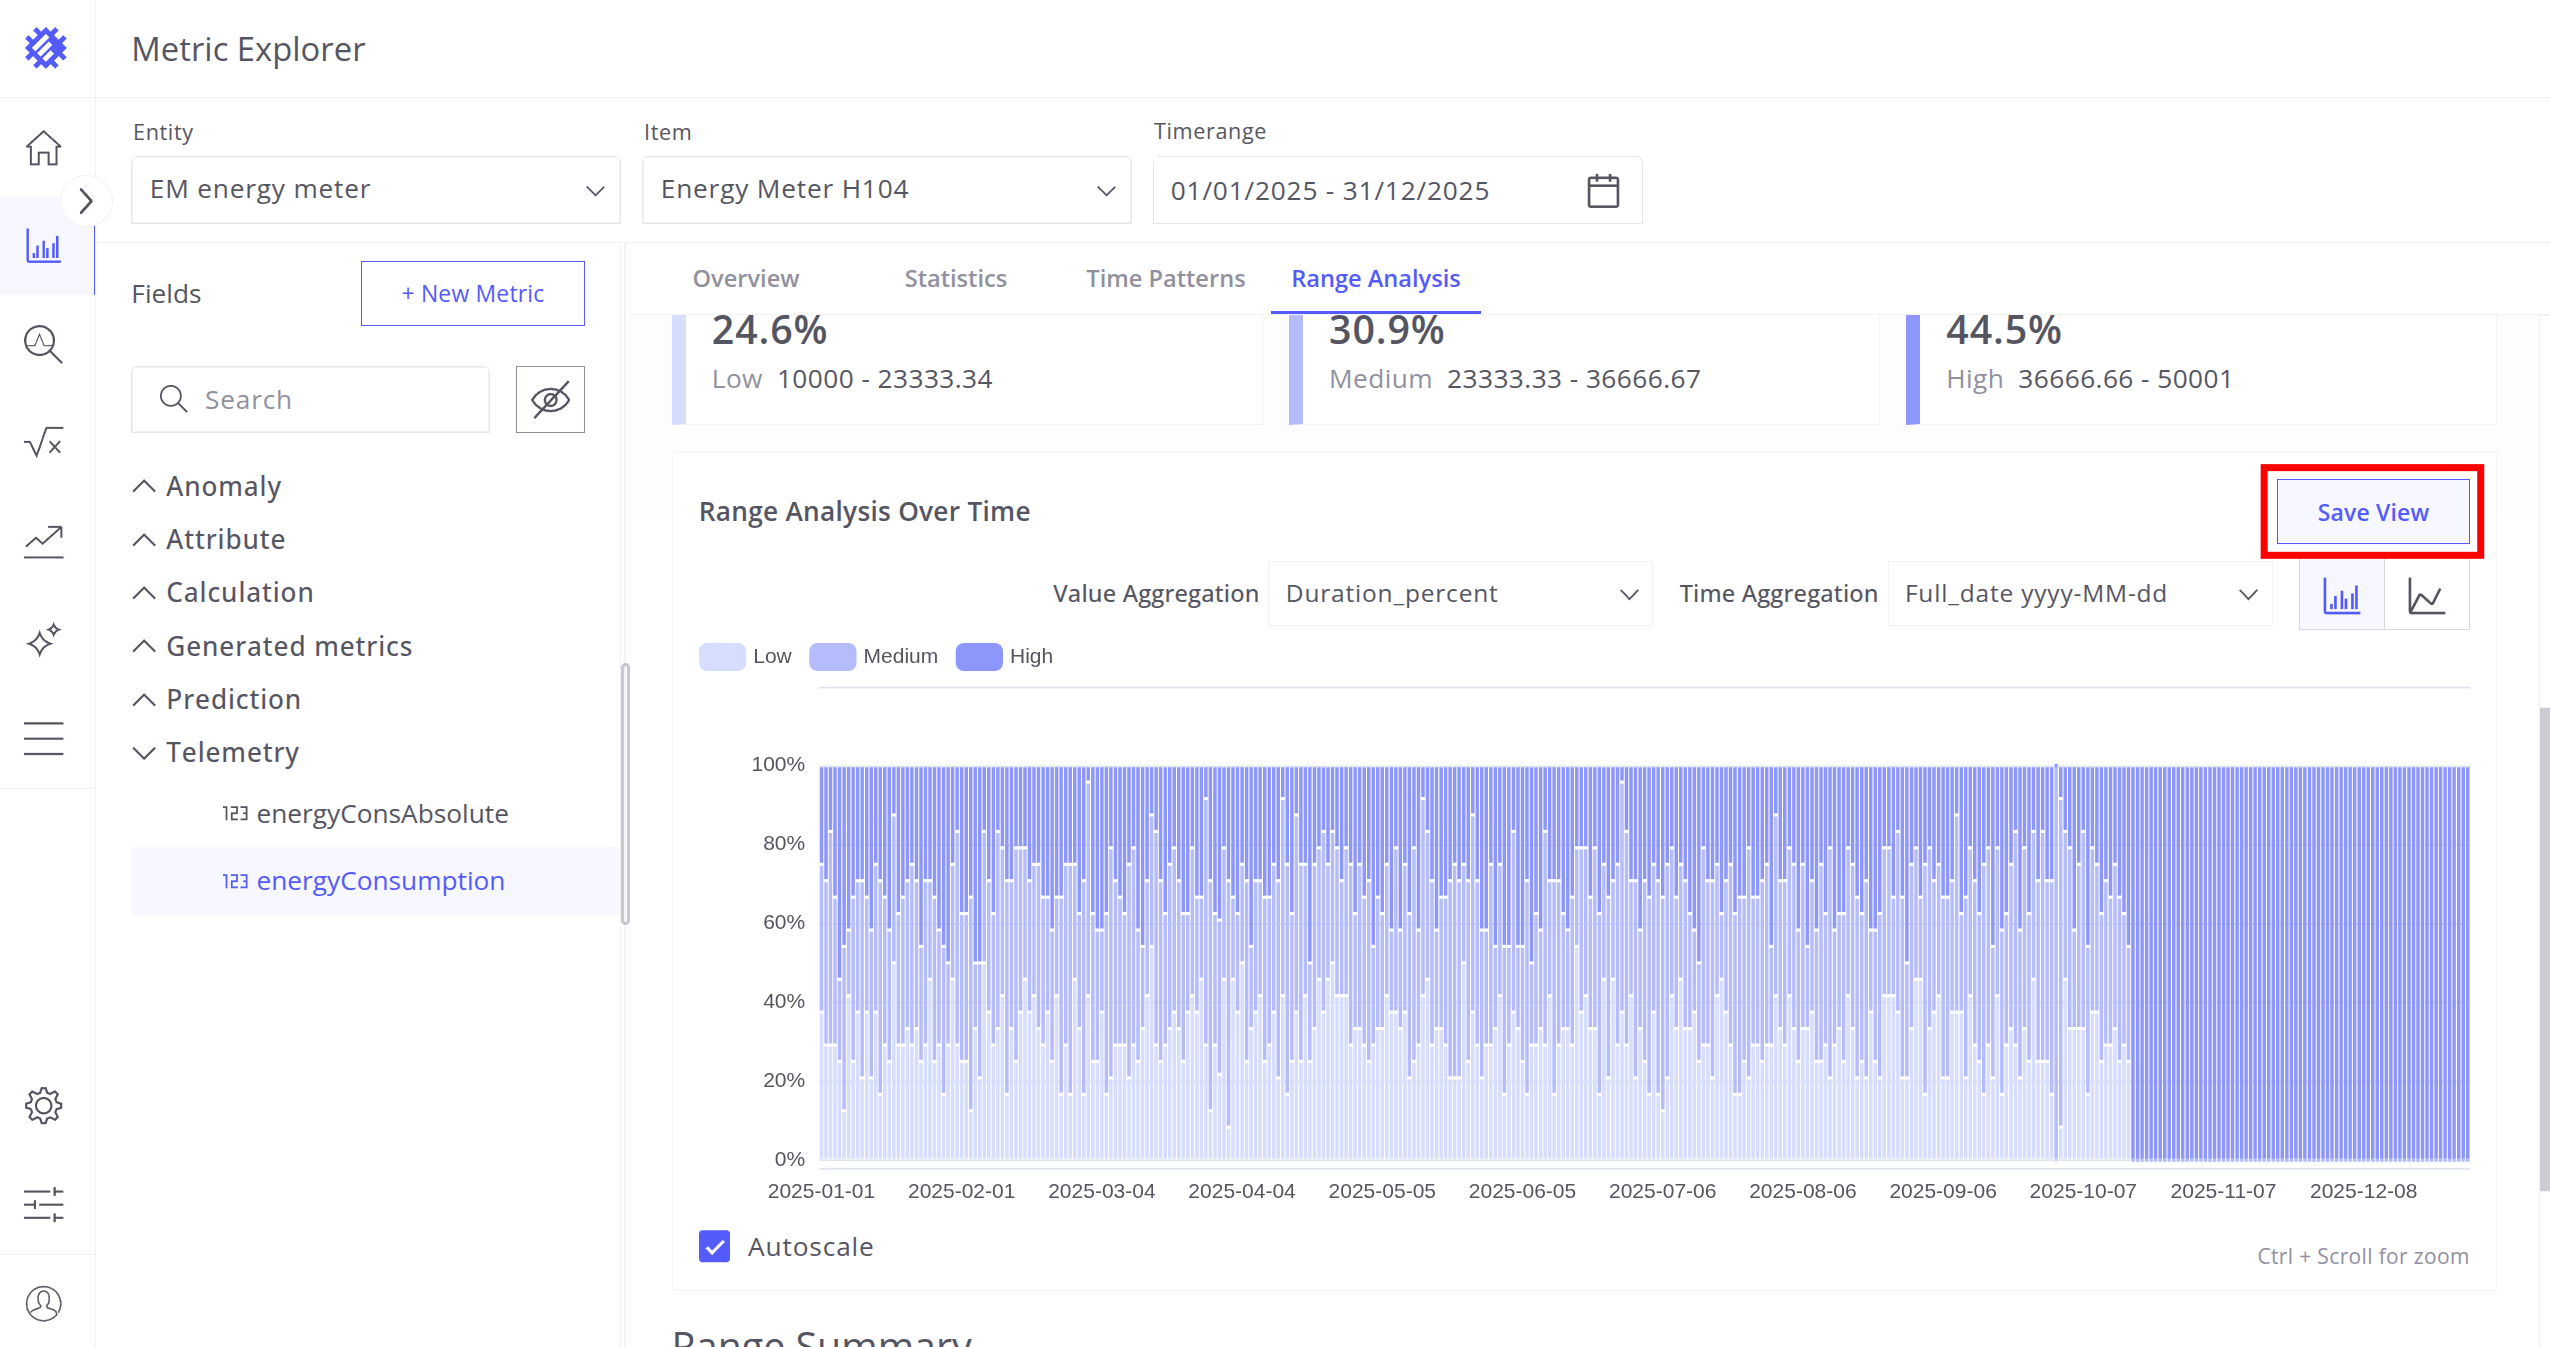Screen dimensions: 2550x1347
Task: Open the trend line chart sidebar icon
Action: pyautogui.click(x=43, y=541)
